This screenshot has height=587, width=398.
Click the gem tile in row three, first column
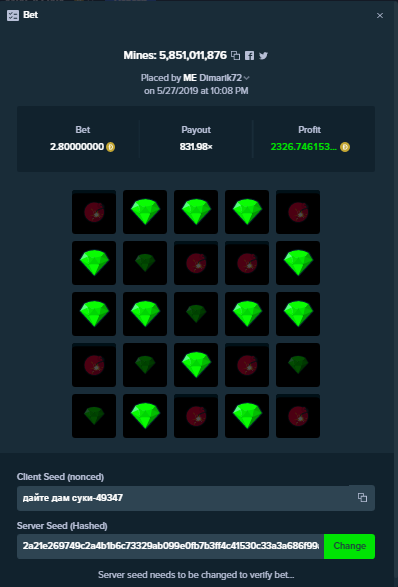coord(94,314)
